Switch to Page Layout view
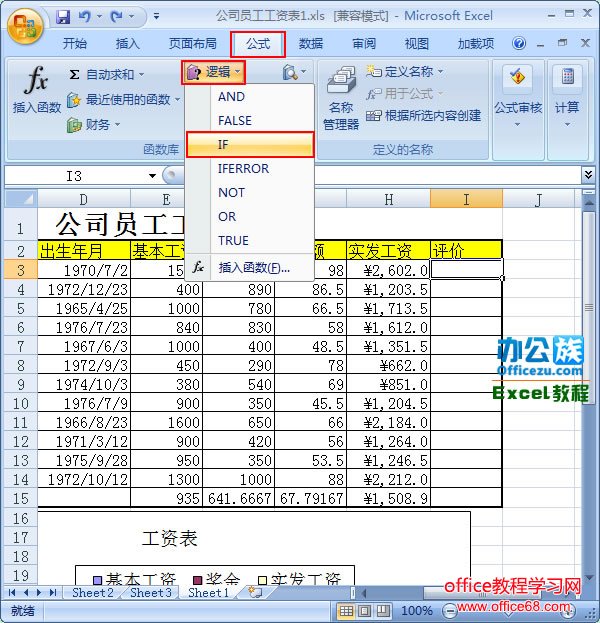Screen dimensions: 600x623 (365, 610)
